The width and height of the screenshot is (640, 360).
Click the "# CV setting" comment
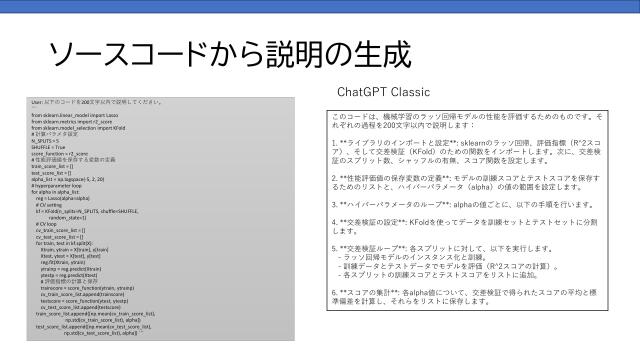(x=49, y=205)
